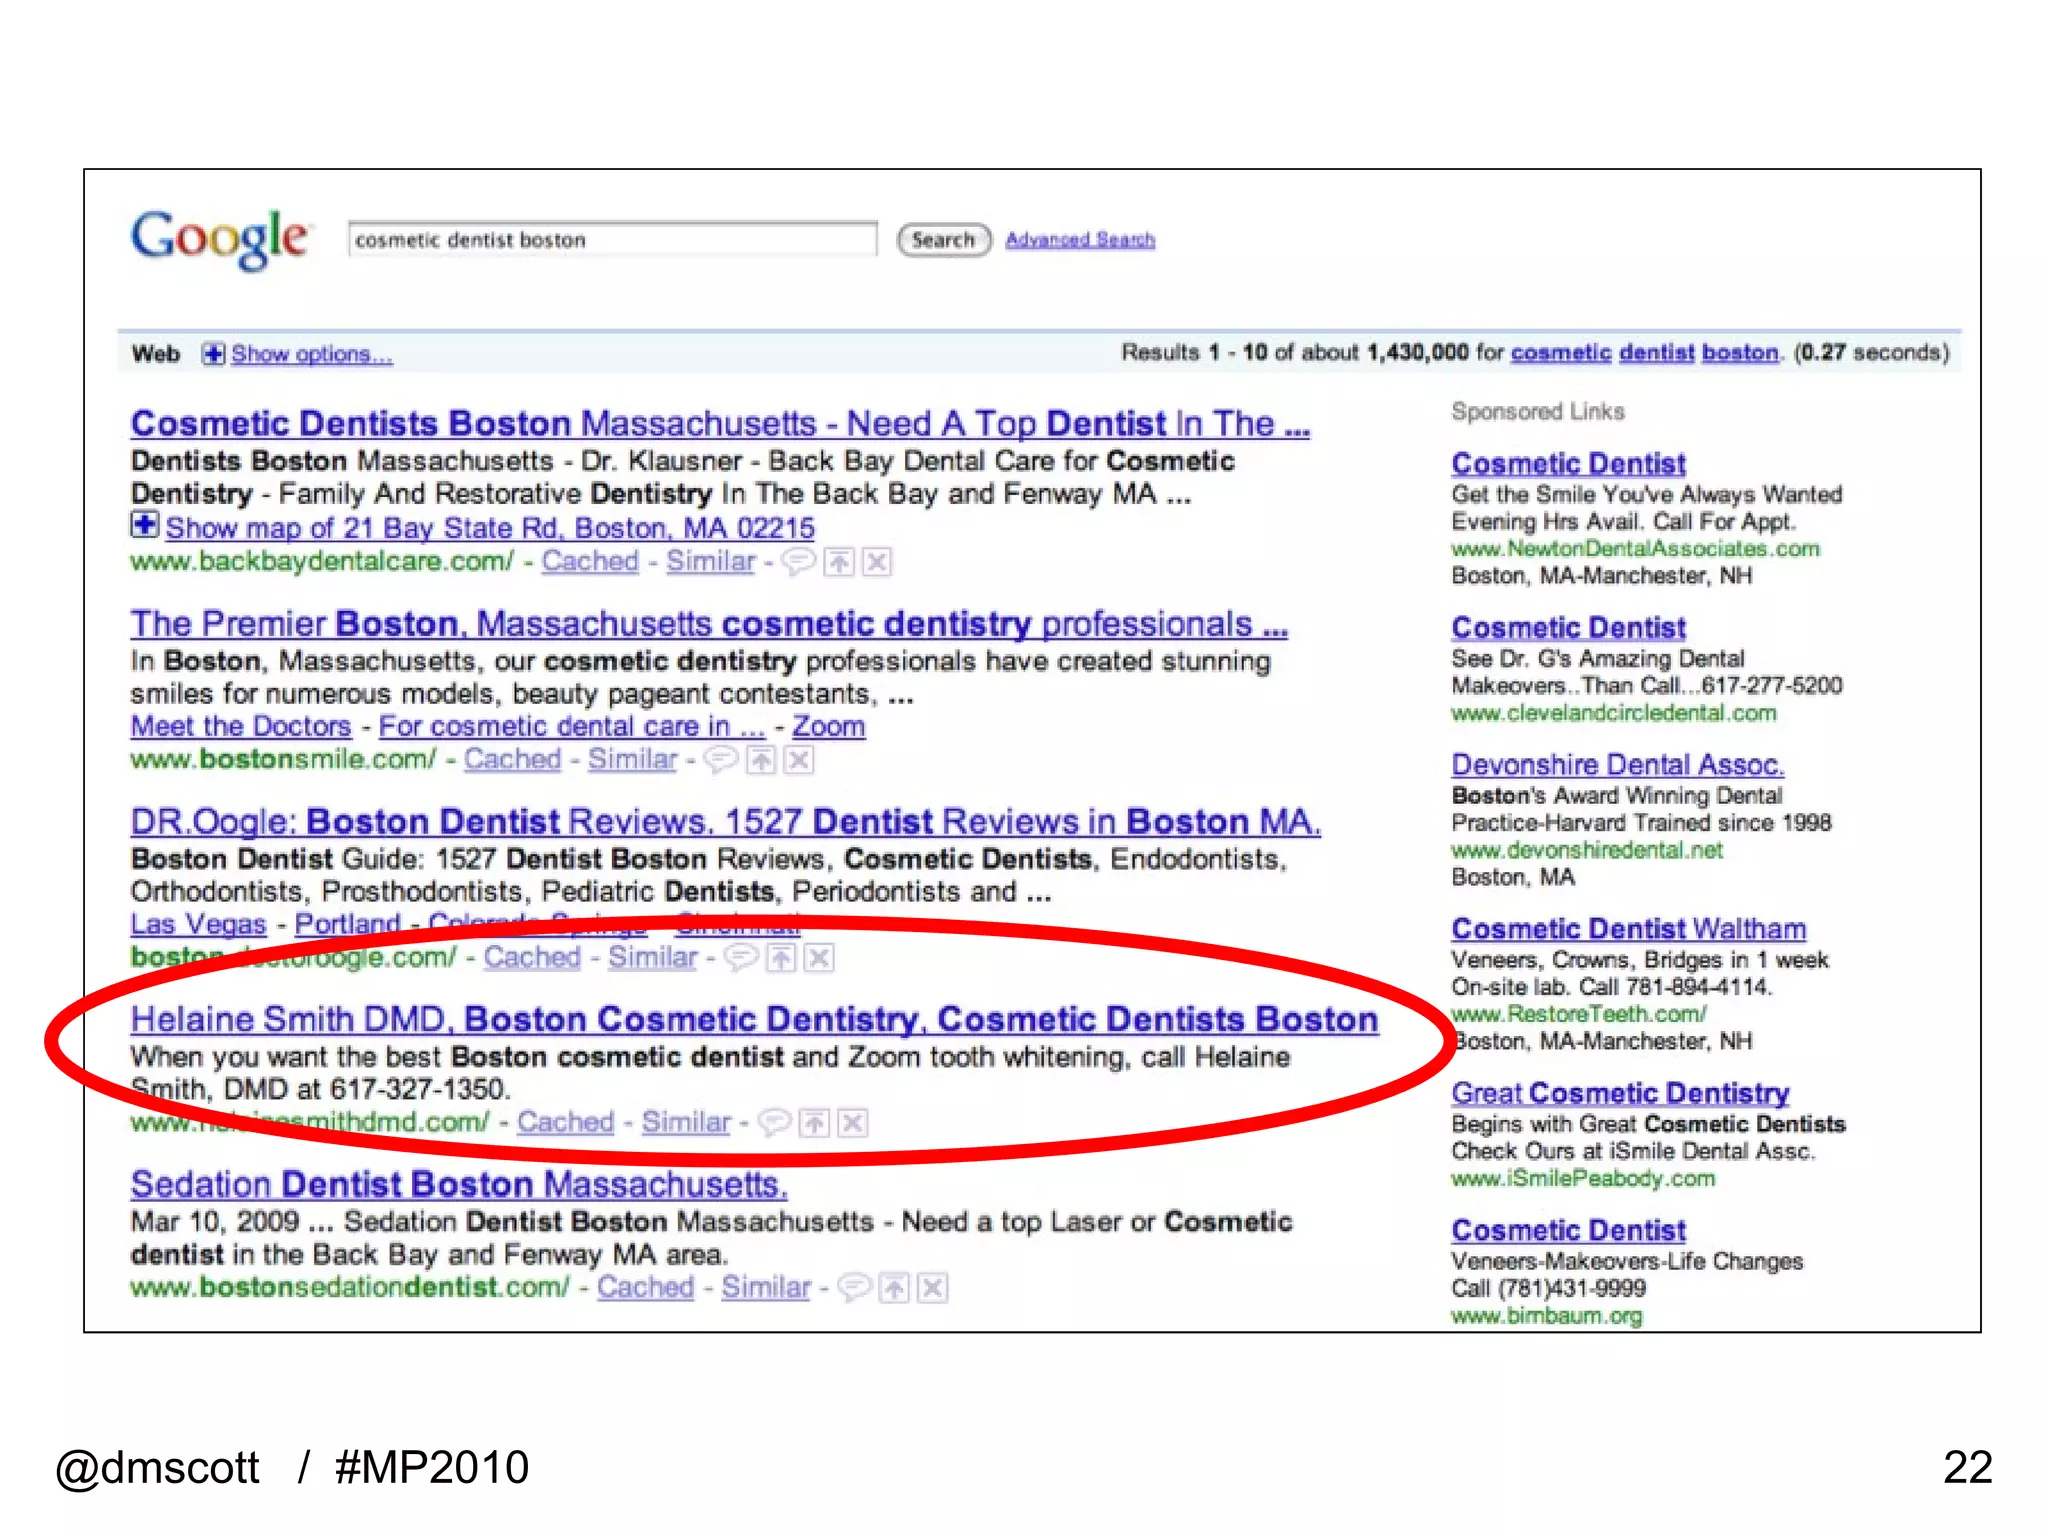Click the 'cosmetic' query word link in results bar
Viewport: 2048px width, 1536px height.
[x=1561, y=353]
